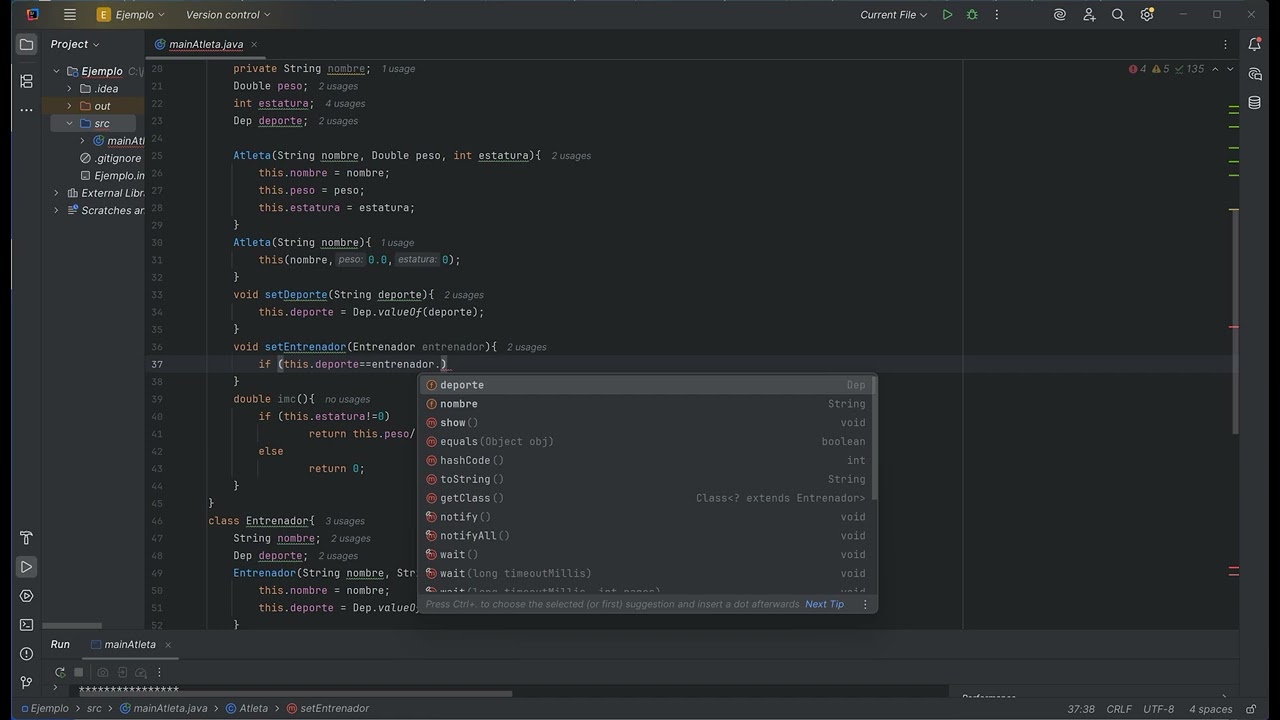Select .gitignore file in project tree

112,158
